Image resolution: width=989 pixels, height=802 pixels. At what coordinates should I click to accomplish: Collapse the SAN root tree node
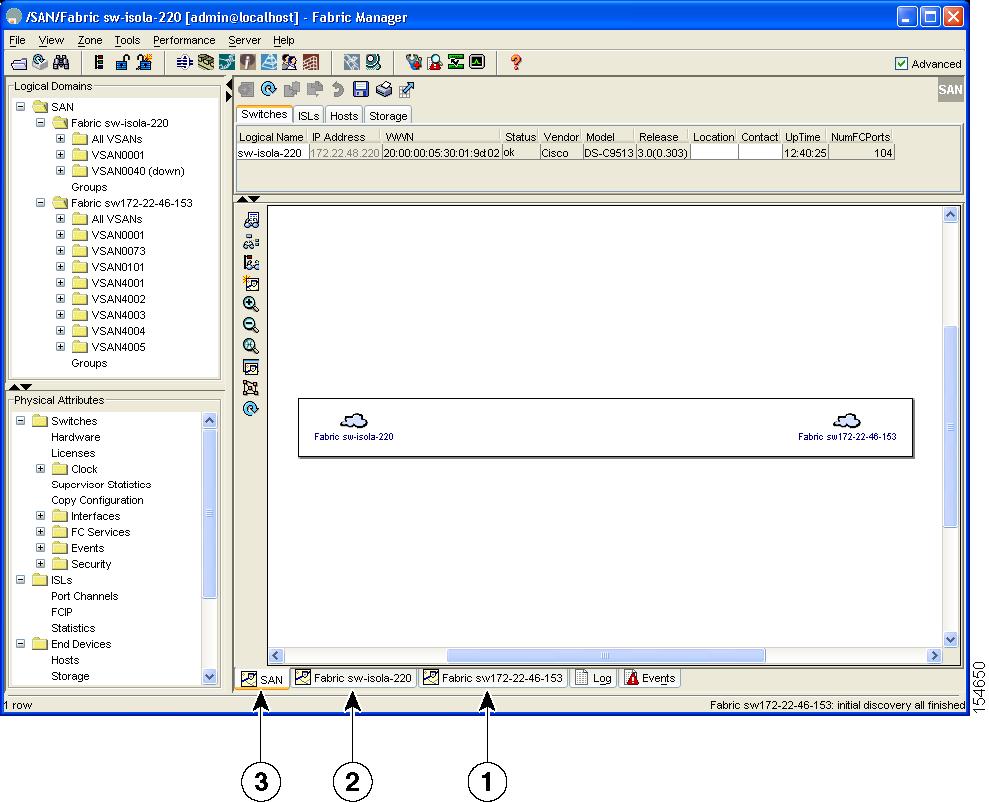click(x=21, y=107)
